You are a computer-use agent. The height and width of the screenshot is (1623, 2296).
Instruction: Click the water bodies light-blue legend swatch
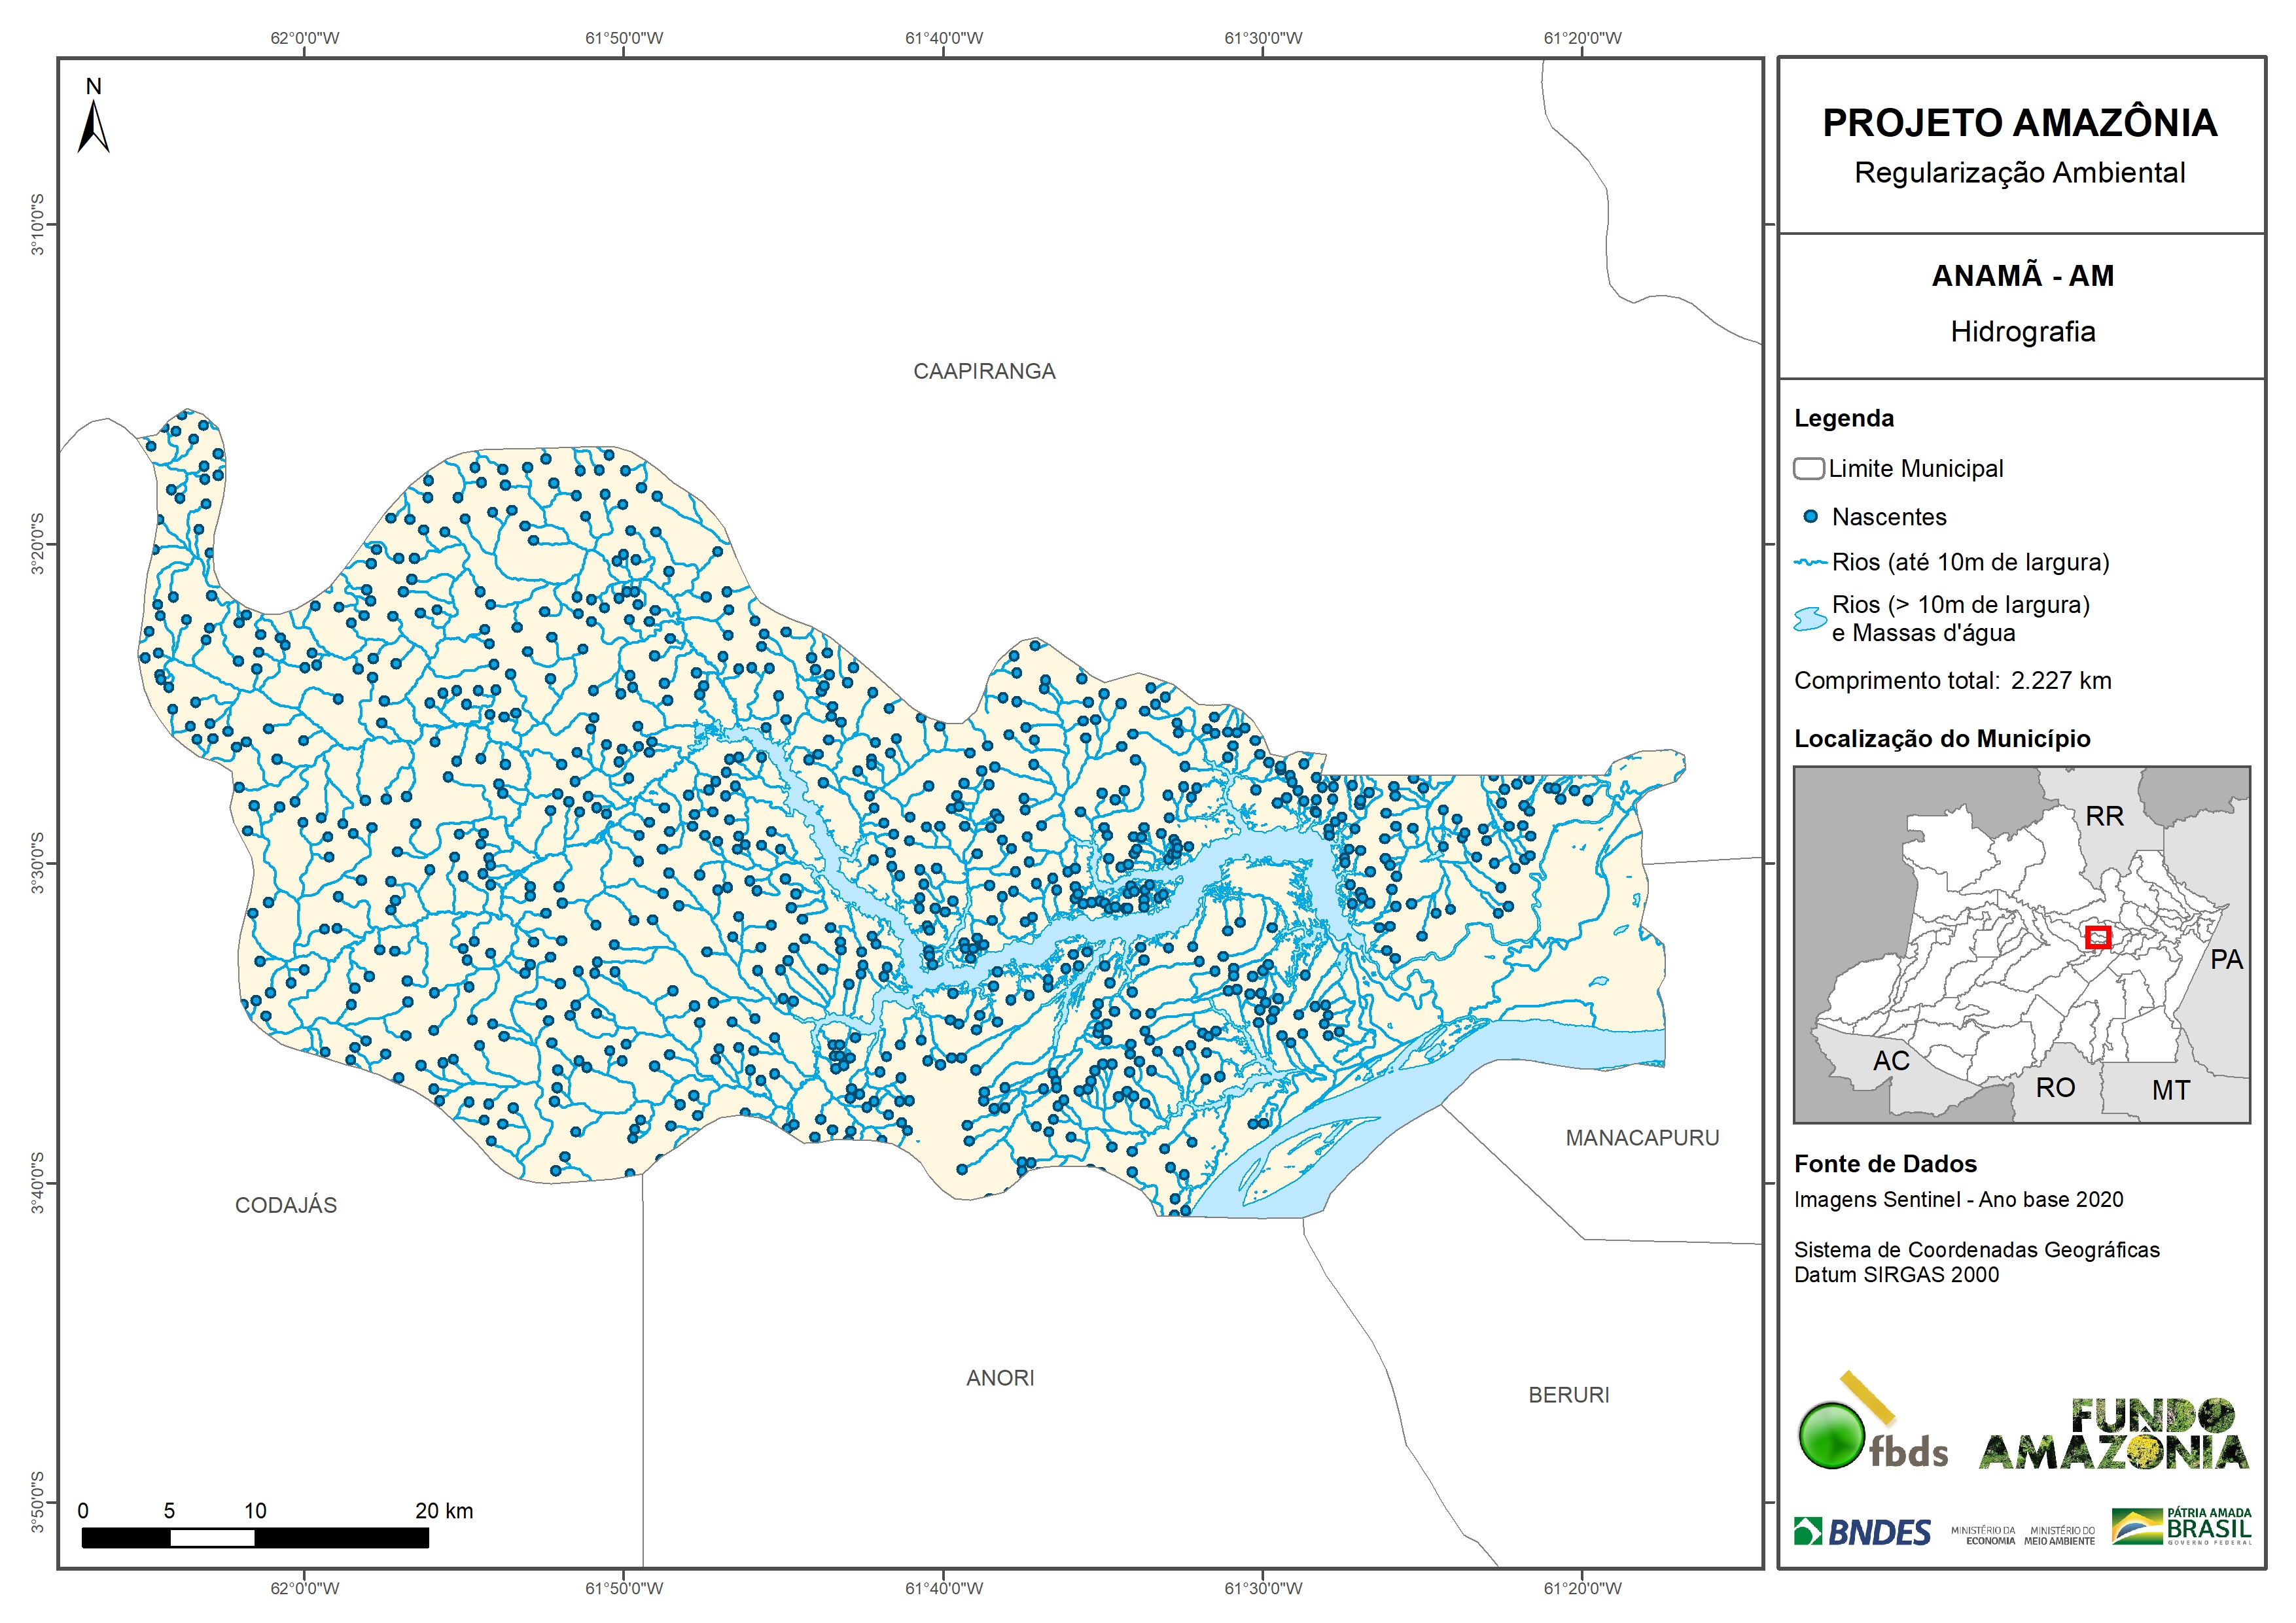point(1810,619)
